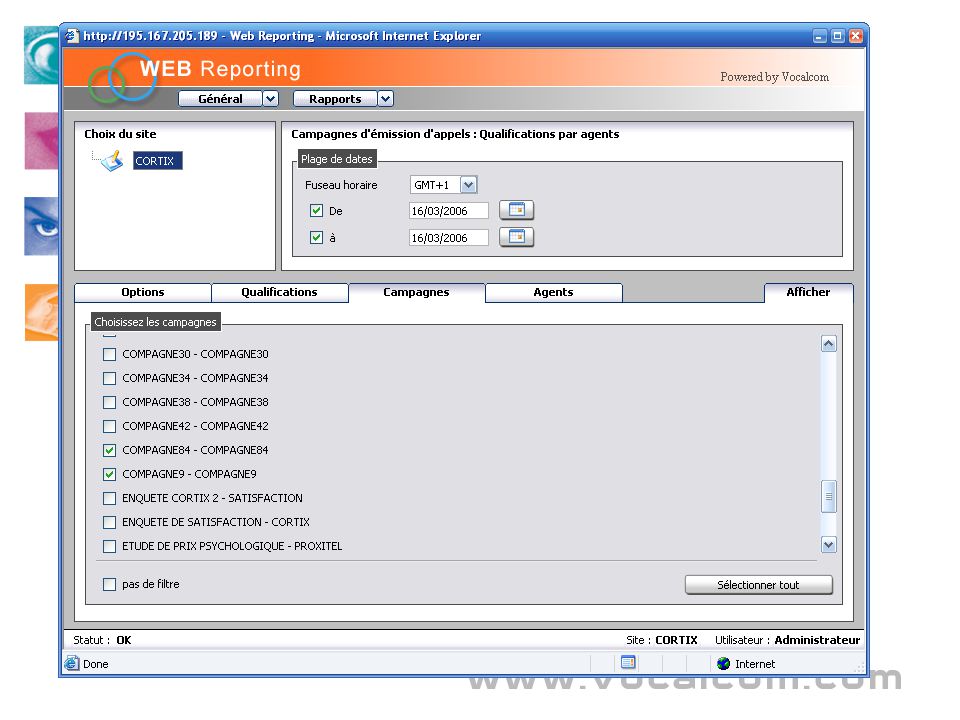Check COMPAGNE42 - COMPAGNE42 campaign
This screenshot has height=720, width=960.
(x=109, y=426)
